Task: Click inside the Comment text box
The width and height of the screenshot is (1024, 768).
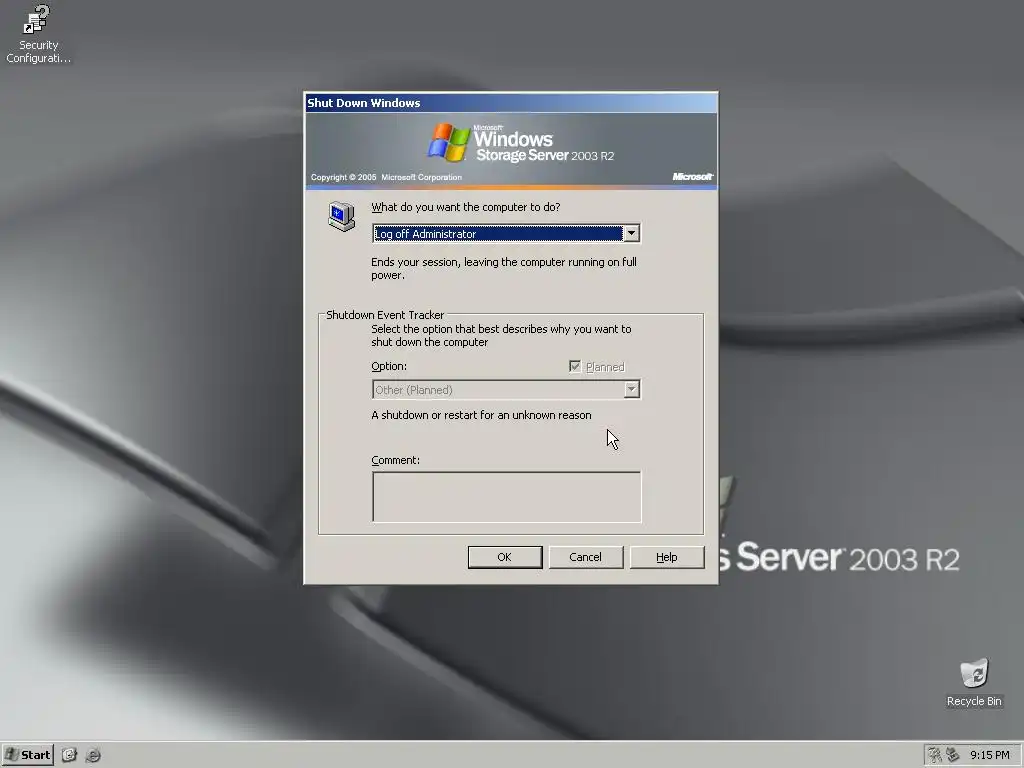Action: pyautogui.click(x=506, y=497)
